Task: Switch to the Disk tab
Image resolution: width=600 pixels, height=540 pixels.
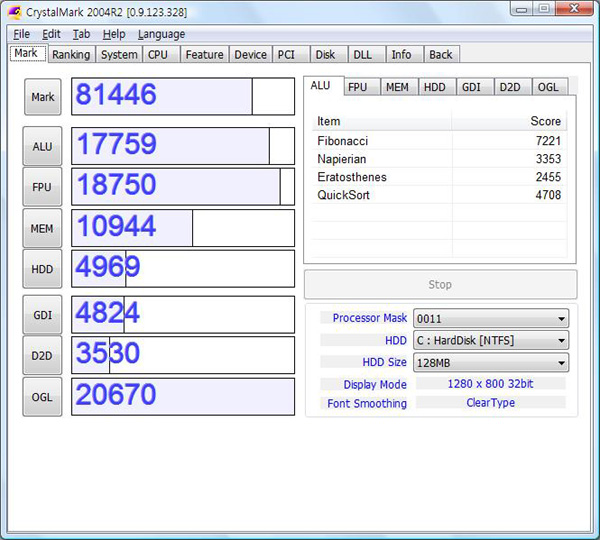Action: pyautogui.click(x=329, y=55)
